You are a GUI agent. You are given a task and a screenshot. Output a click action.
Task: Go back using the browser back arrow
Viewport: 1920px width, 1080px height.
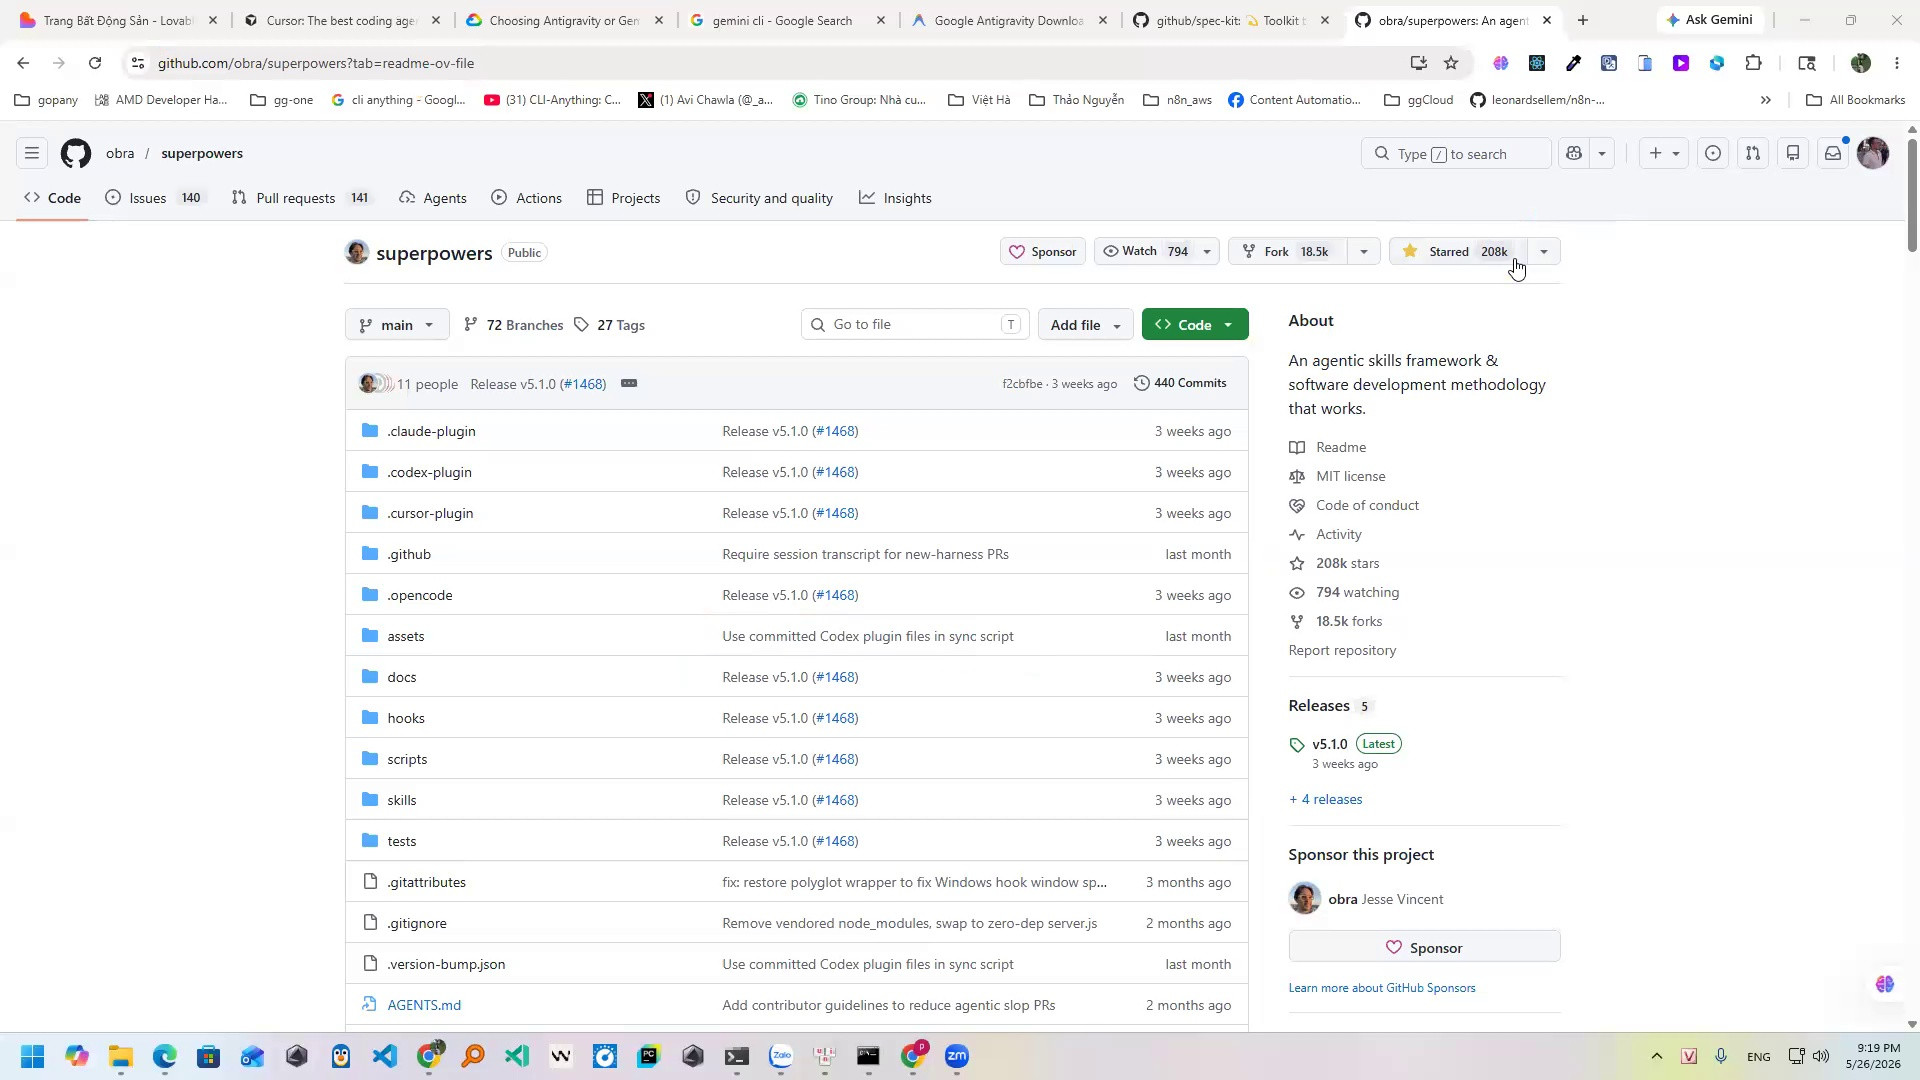(x=23, y=63)
